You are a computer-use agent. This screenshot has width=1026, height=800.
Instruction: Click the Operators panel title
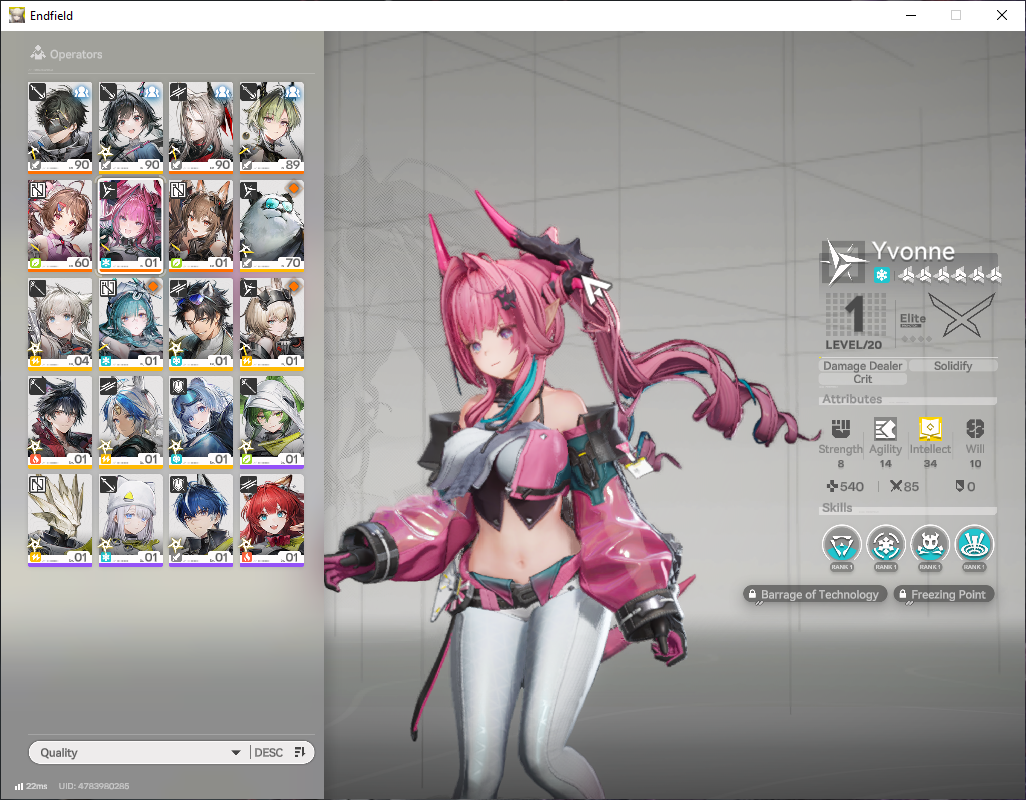coord(76,54)
